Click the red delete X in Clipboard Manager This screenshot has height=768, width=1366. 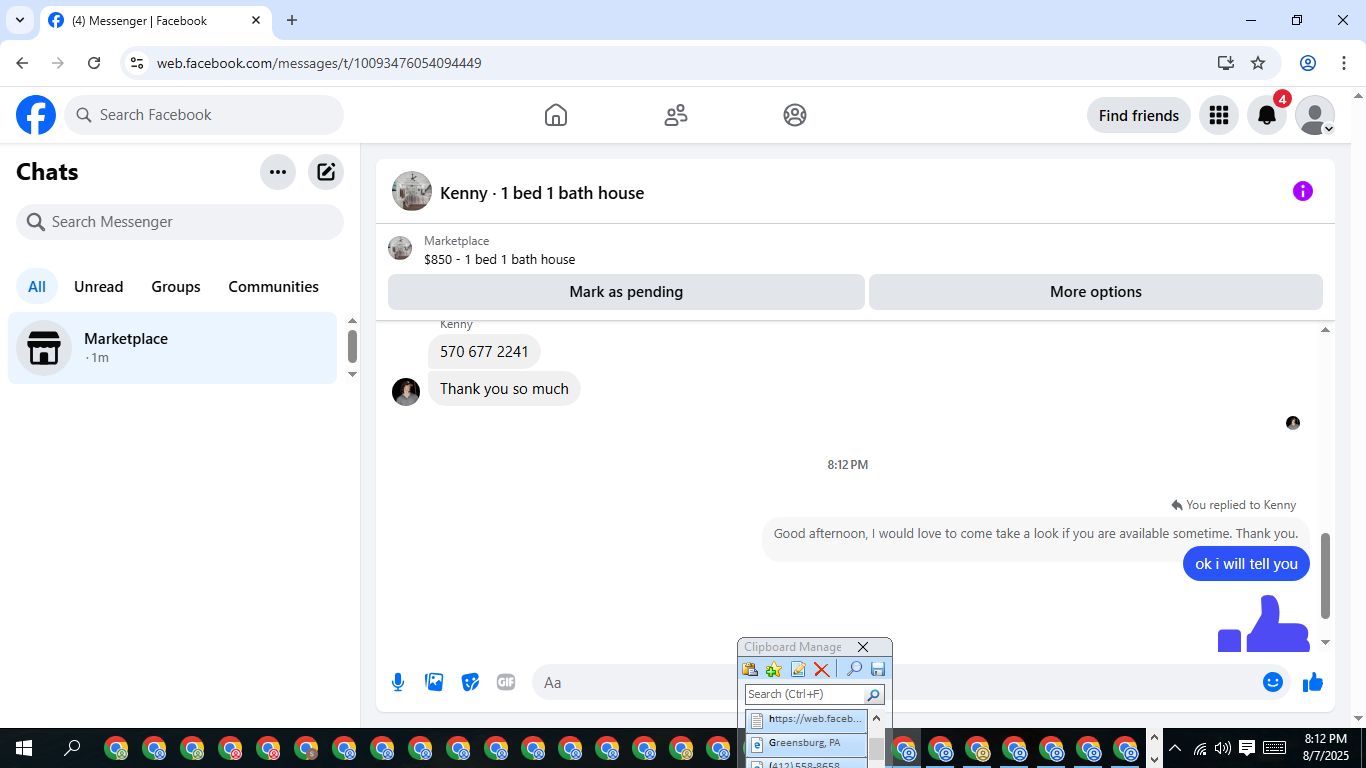821,669
